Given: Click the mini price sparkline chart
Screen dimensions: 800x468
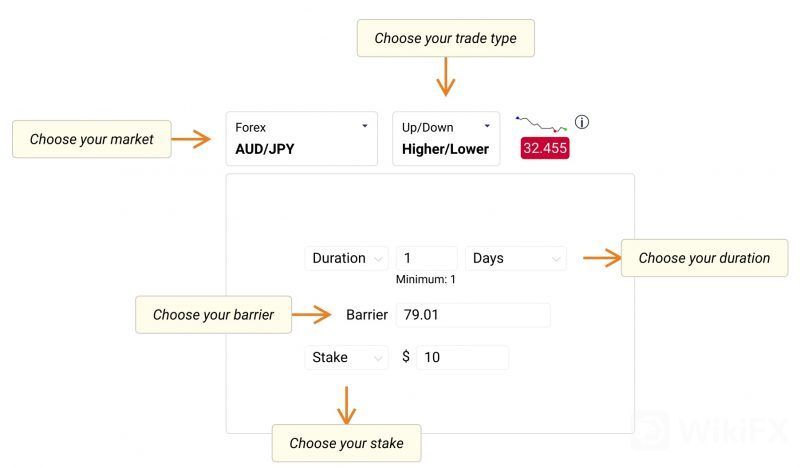Looking at the screenshot, I should click(x=541, y=124).
